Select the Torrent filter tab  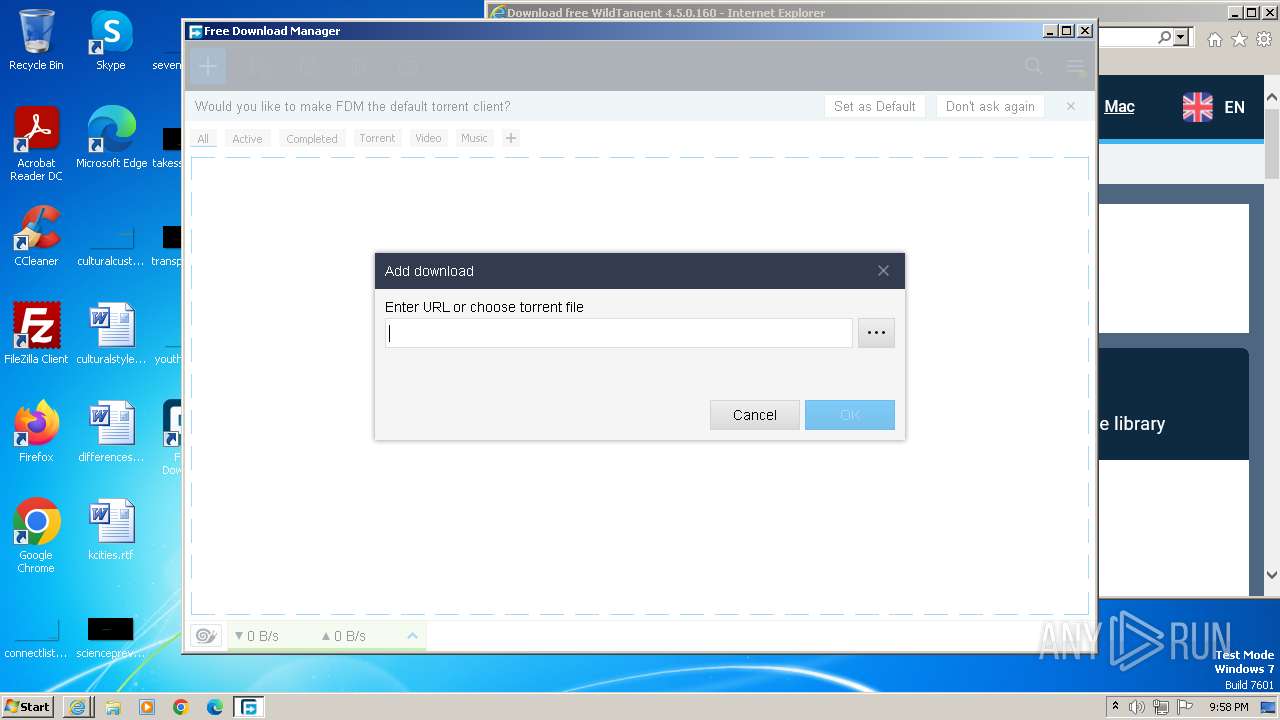[x=377, y=138]
